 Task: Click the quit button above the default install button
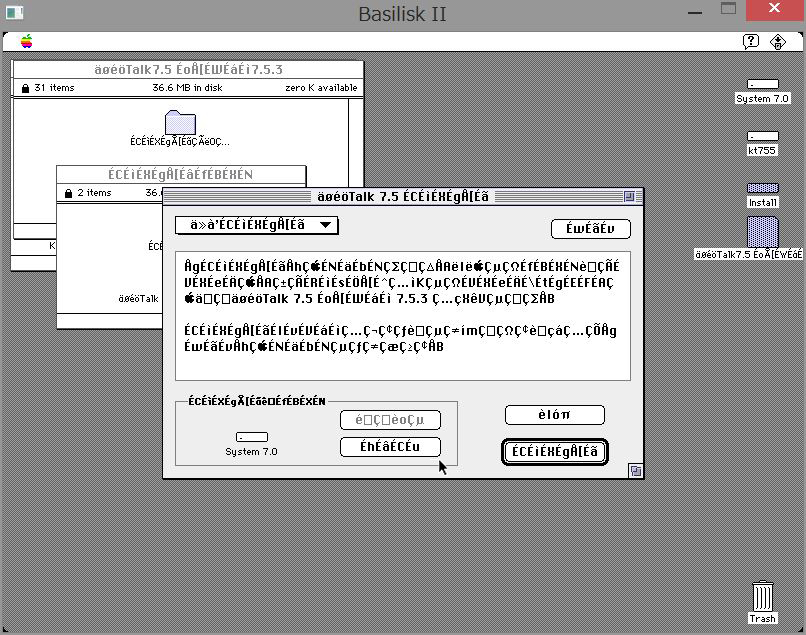(555, 415)
